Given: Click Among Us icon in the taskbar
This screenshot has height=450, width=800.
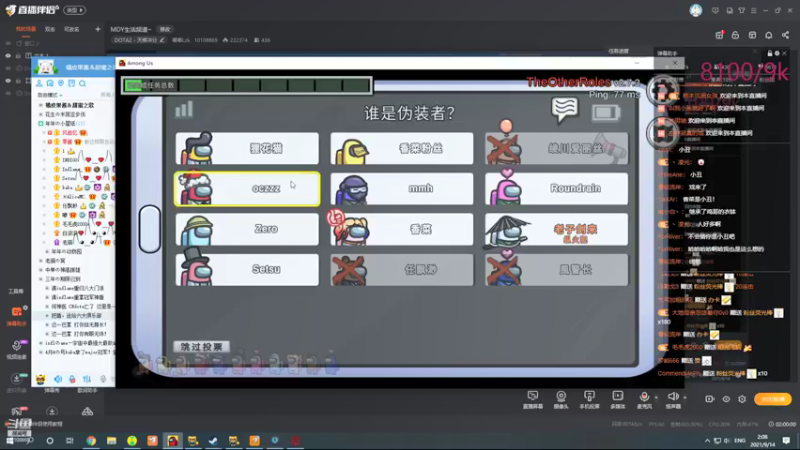Looking at the screenshot, I should (172, 440).
